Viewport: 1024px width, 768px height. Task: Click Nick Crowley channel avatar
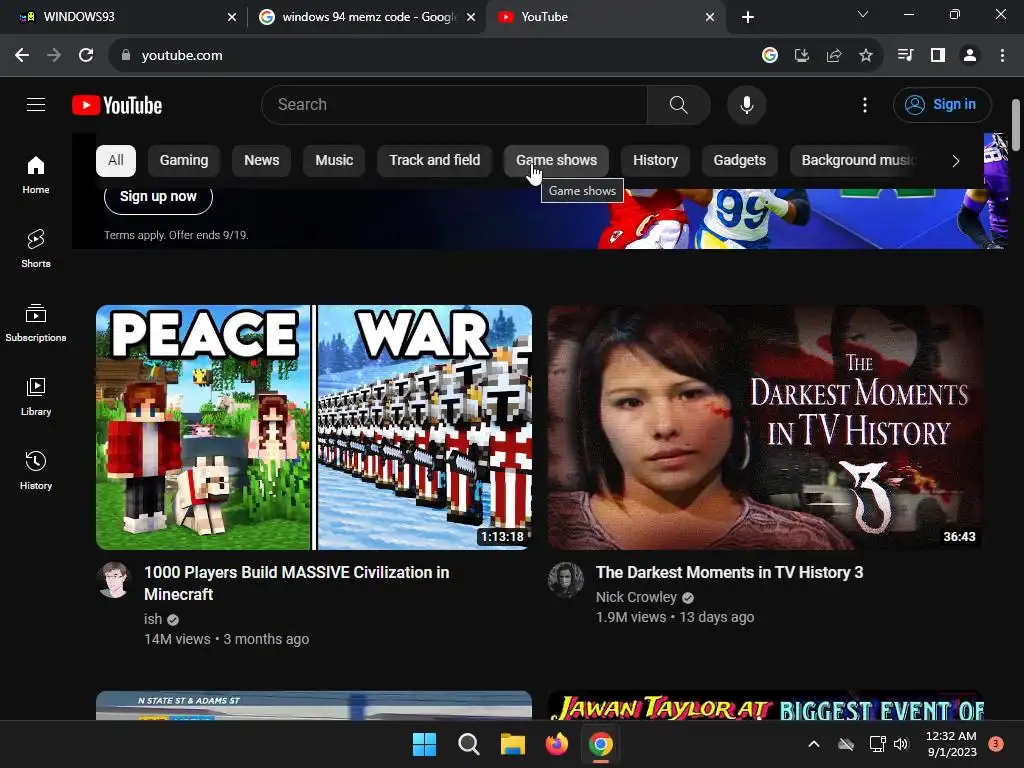pyautogui.click(x=566, y=580)
